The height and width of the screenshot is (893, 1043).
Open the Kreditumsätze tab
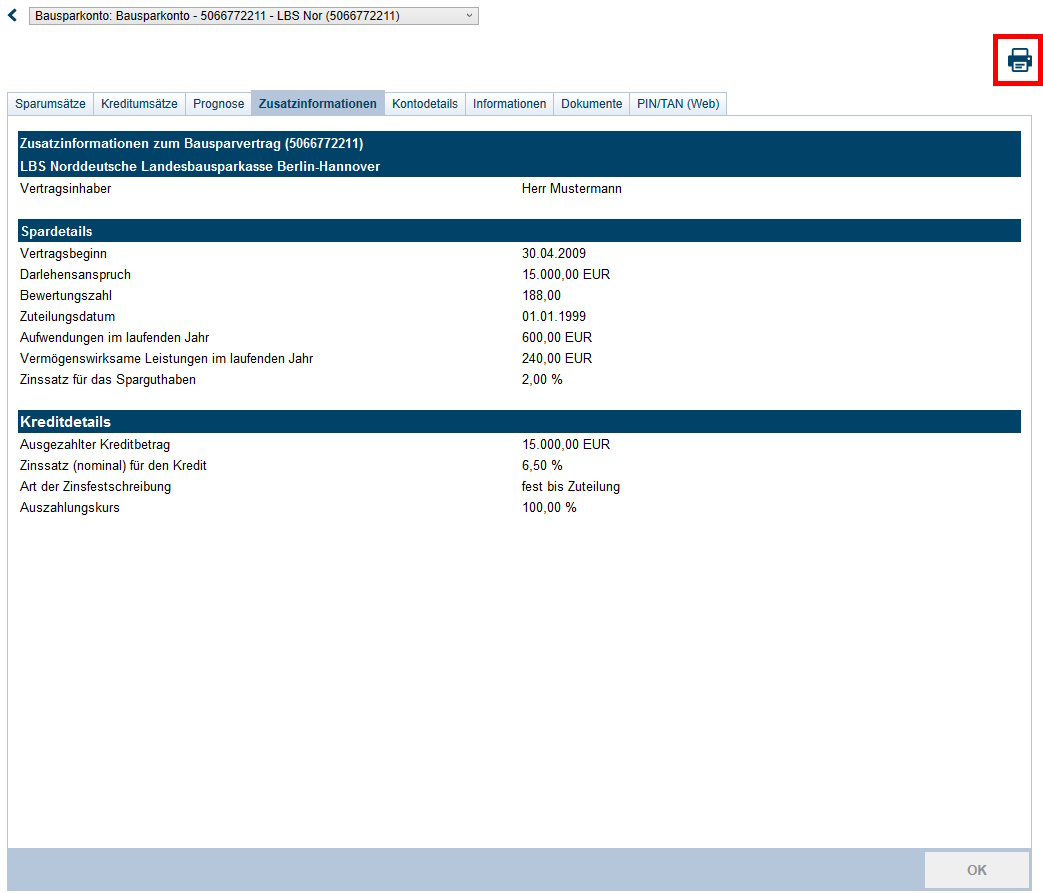coord(139,104)
